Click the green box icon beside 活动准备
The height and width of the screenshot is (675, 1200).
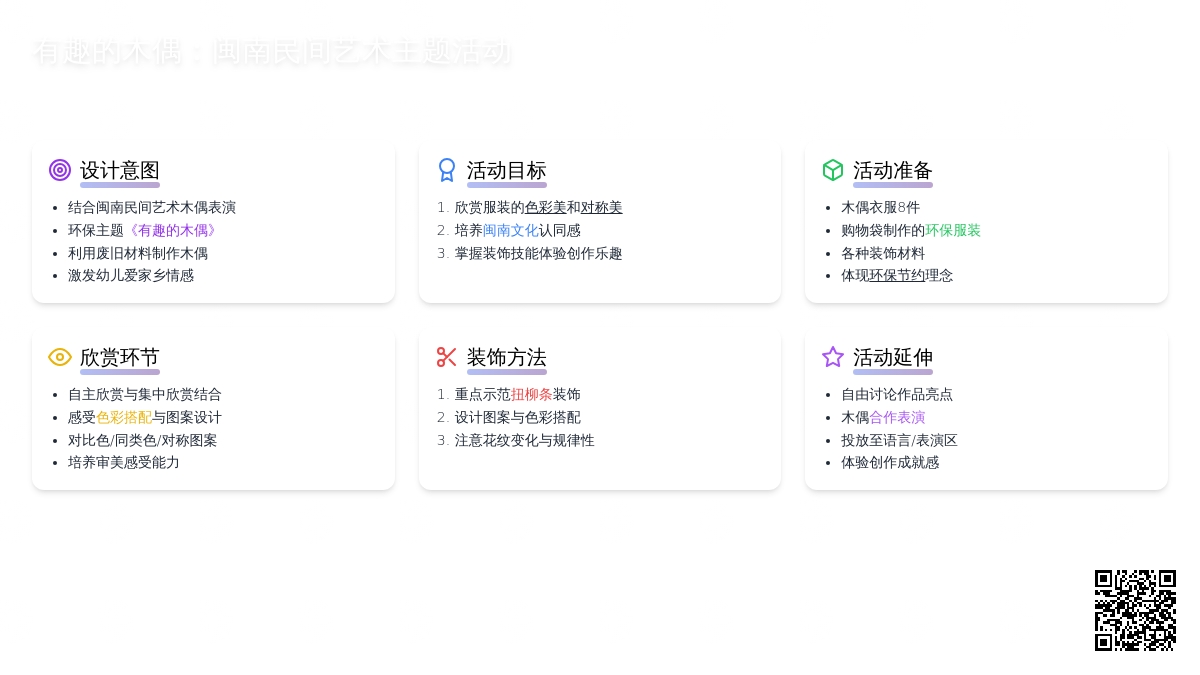[833, 170]
